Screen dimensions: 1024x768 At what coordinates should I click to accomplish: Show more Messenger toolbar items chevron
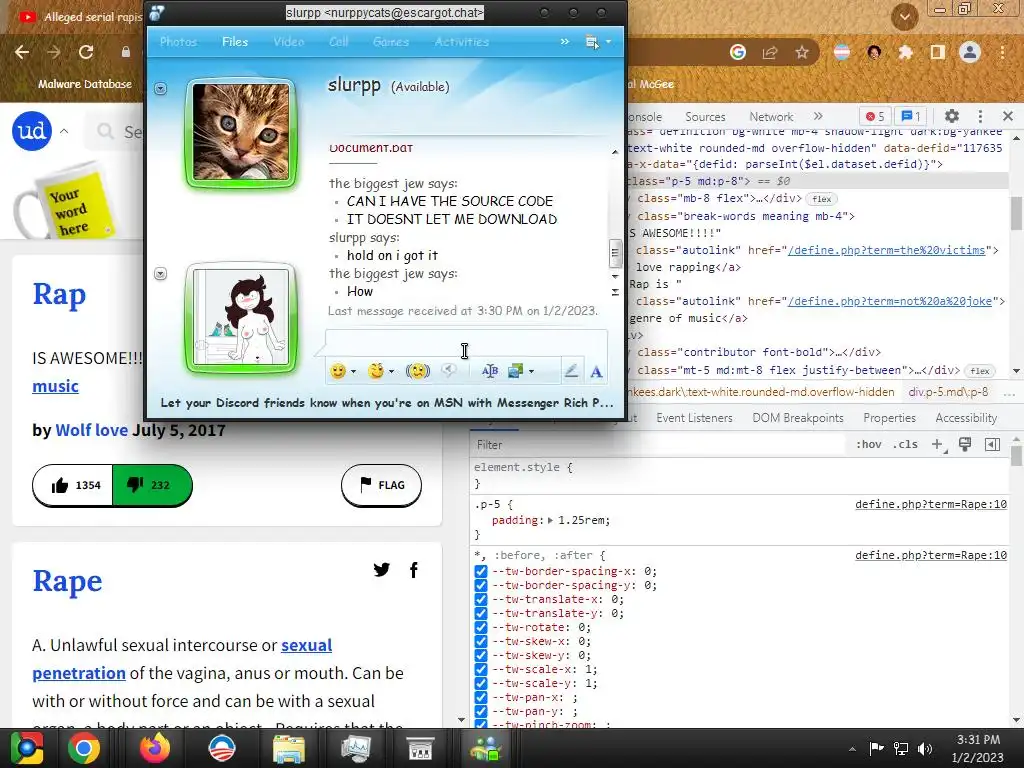coord(564,42)
